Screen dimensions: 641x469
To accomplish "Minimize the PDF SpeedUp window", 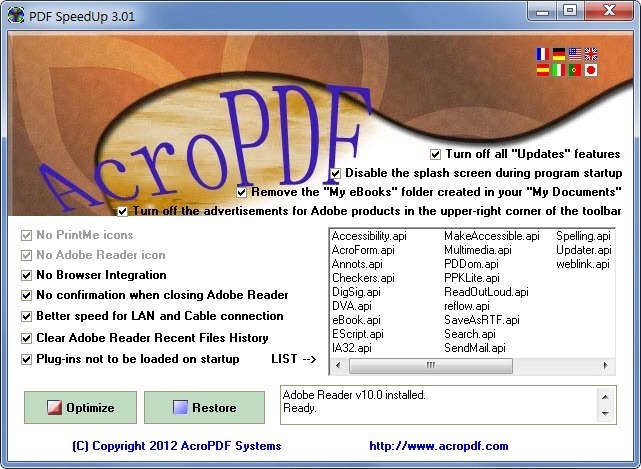I will 542,11.
